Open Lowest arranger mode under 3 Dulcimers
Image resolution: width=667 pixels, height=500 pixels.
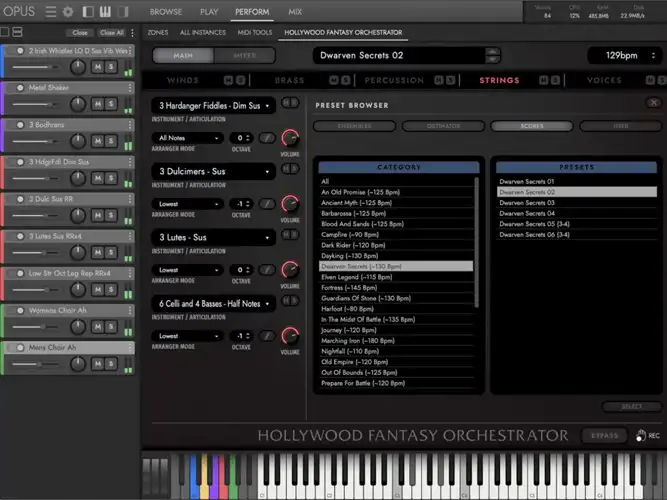point(188,204)
